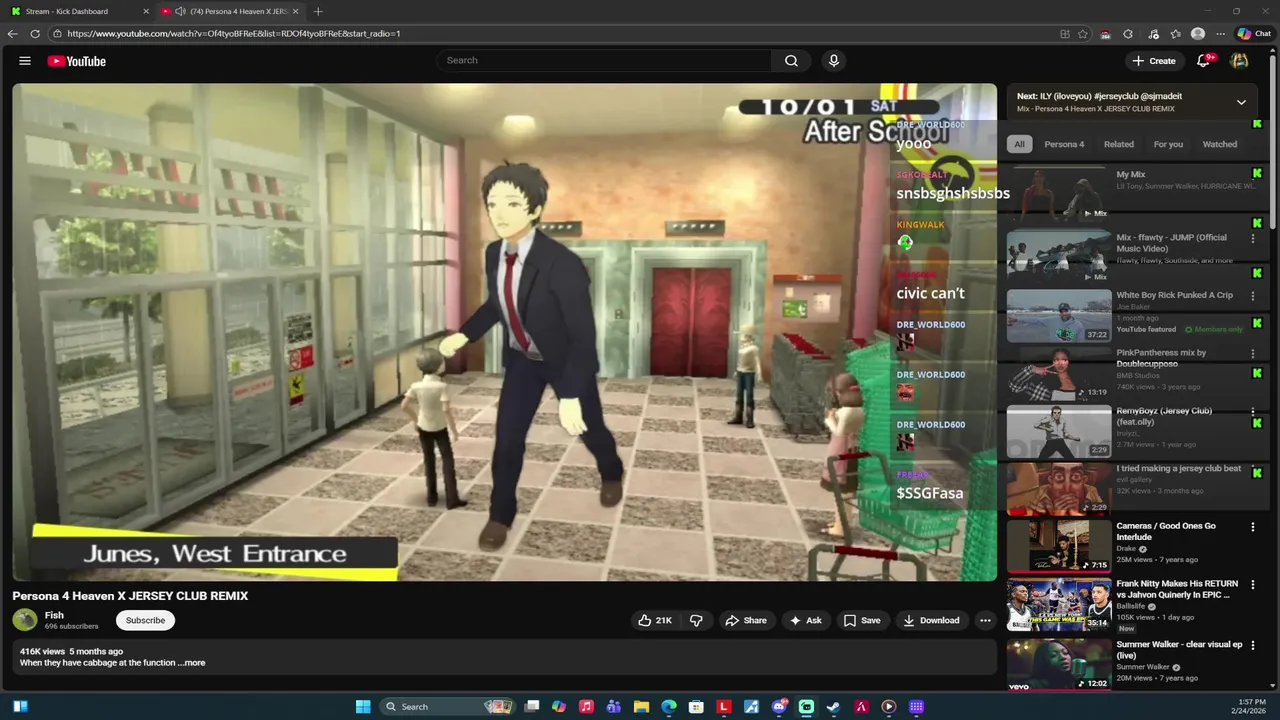Open more actions ellipsis under video
Viewport: 1280px width, 720px height.
985,620
